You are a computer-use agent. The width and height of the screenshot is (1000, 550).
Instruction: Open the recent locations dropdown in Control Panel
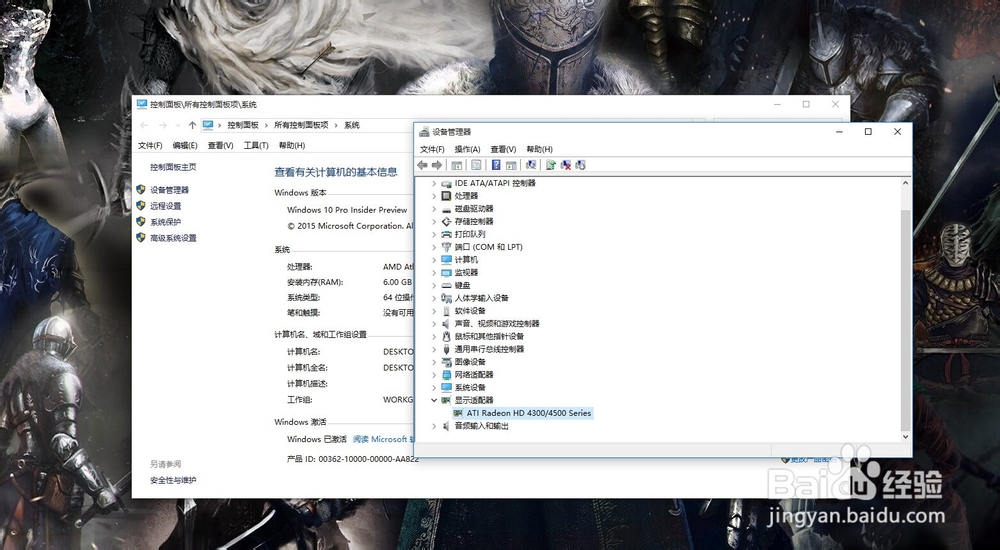178,126
